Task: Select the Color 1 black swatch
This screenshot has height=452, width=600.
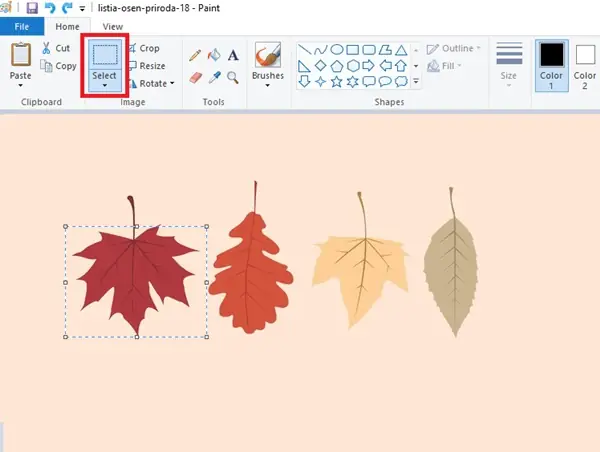Action: tap(551, 55)
